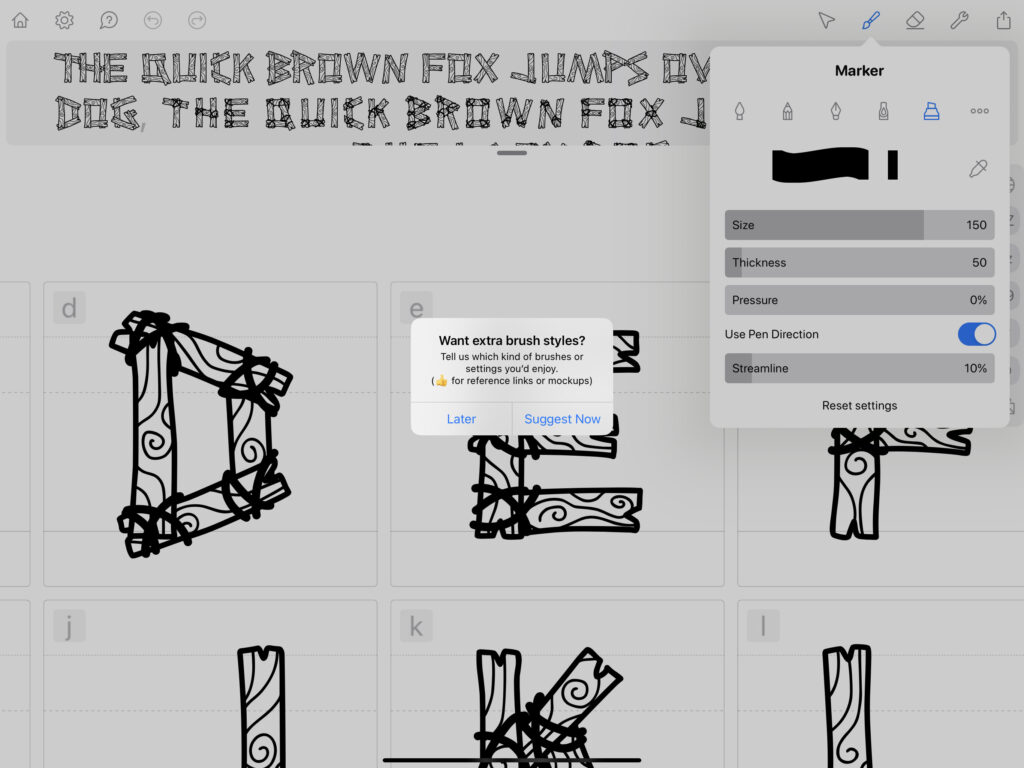The width and height of the screenshot is (1024, 768).
Task: Open the settings gear
Action: pos(64,20)
